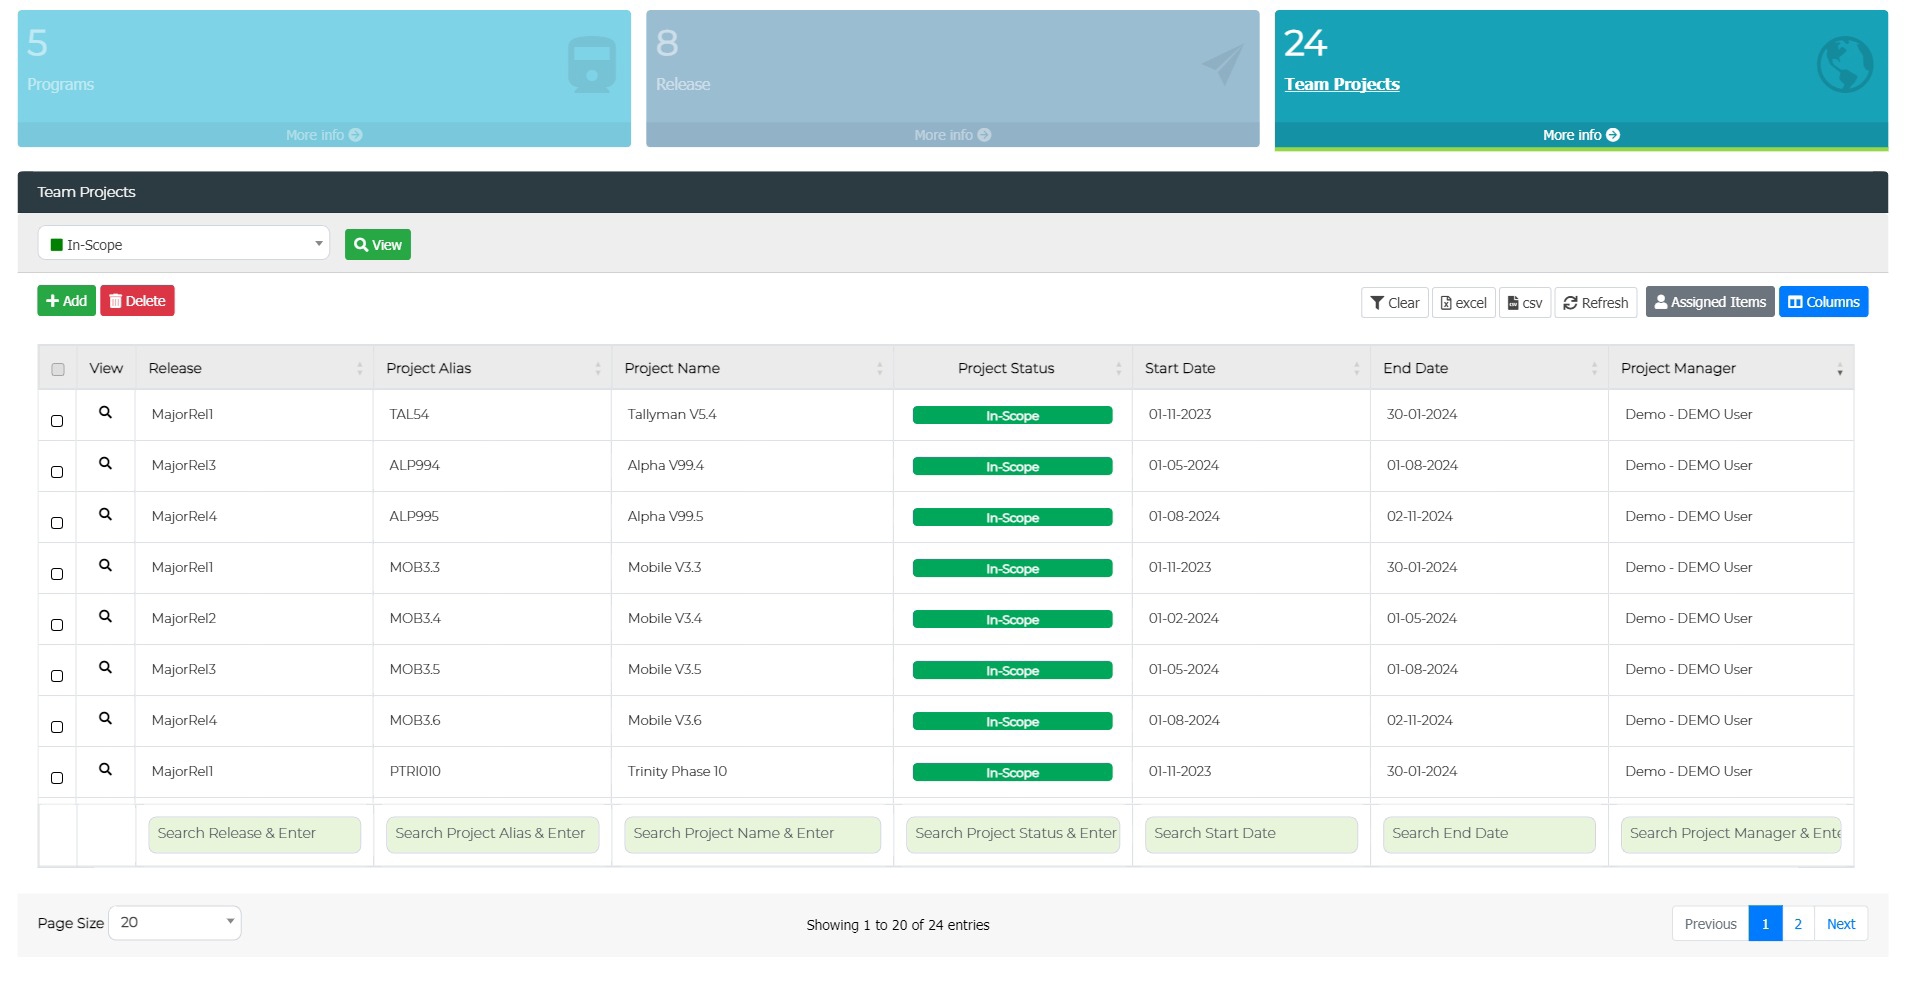Go to page 2 of entries
Image resolution: width=1906 pixels, height=983 pixels.
[1798, 924]
